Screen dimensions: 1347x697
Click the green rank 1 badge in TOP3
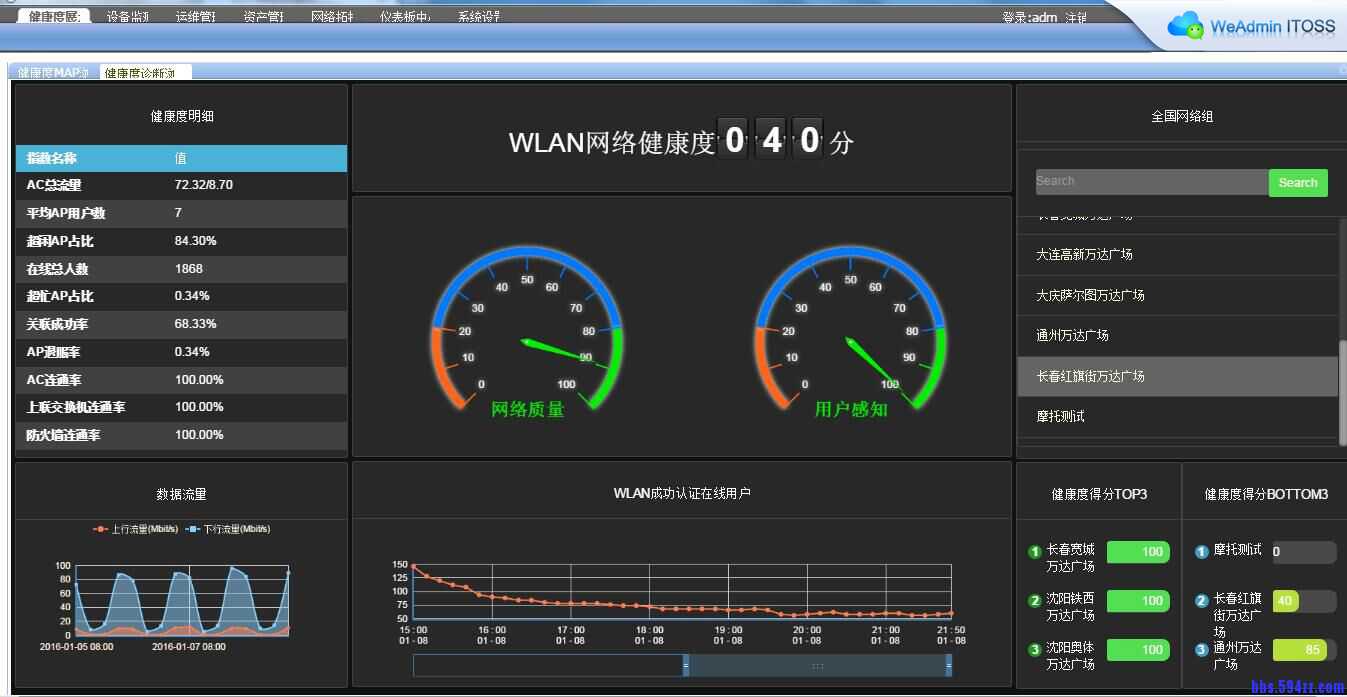coord(1034,552)
